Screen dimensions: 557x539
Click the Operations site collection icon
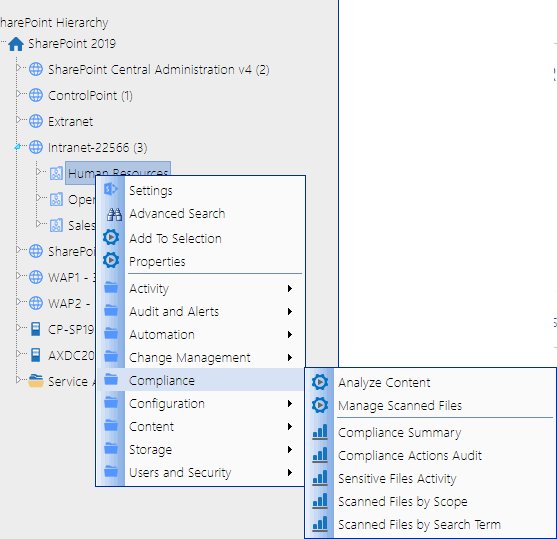56,199
